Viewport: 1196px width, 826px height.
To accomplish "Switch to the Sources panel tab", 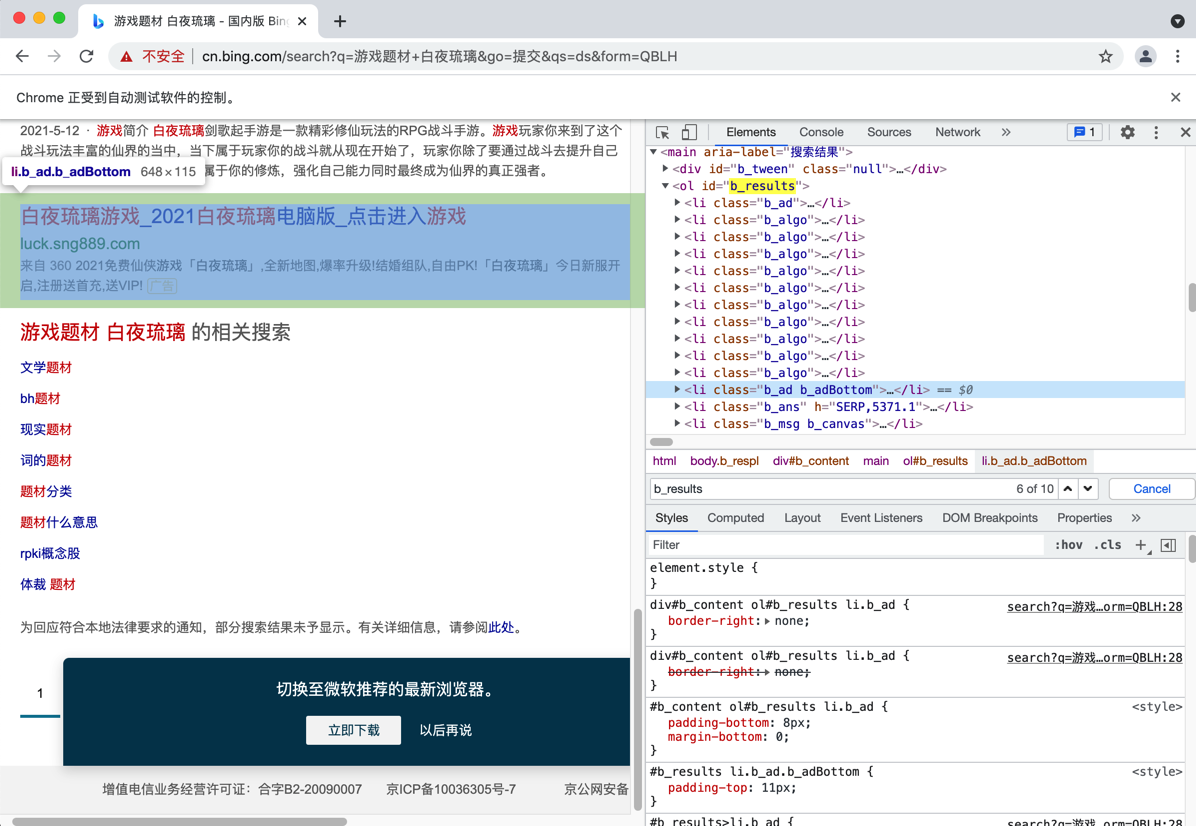I will point(889,132).
